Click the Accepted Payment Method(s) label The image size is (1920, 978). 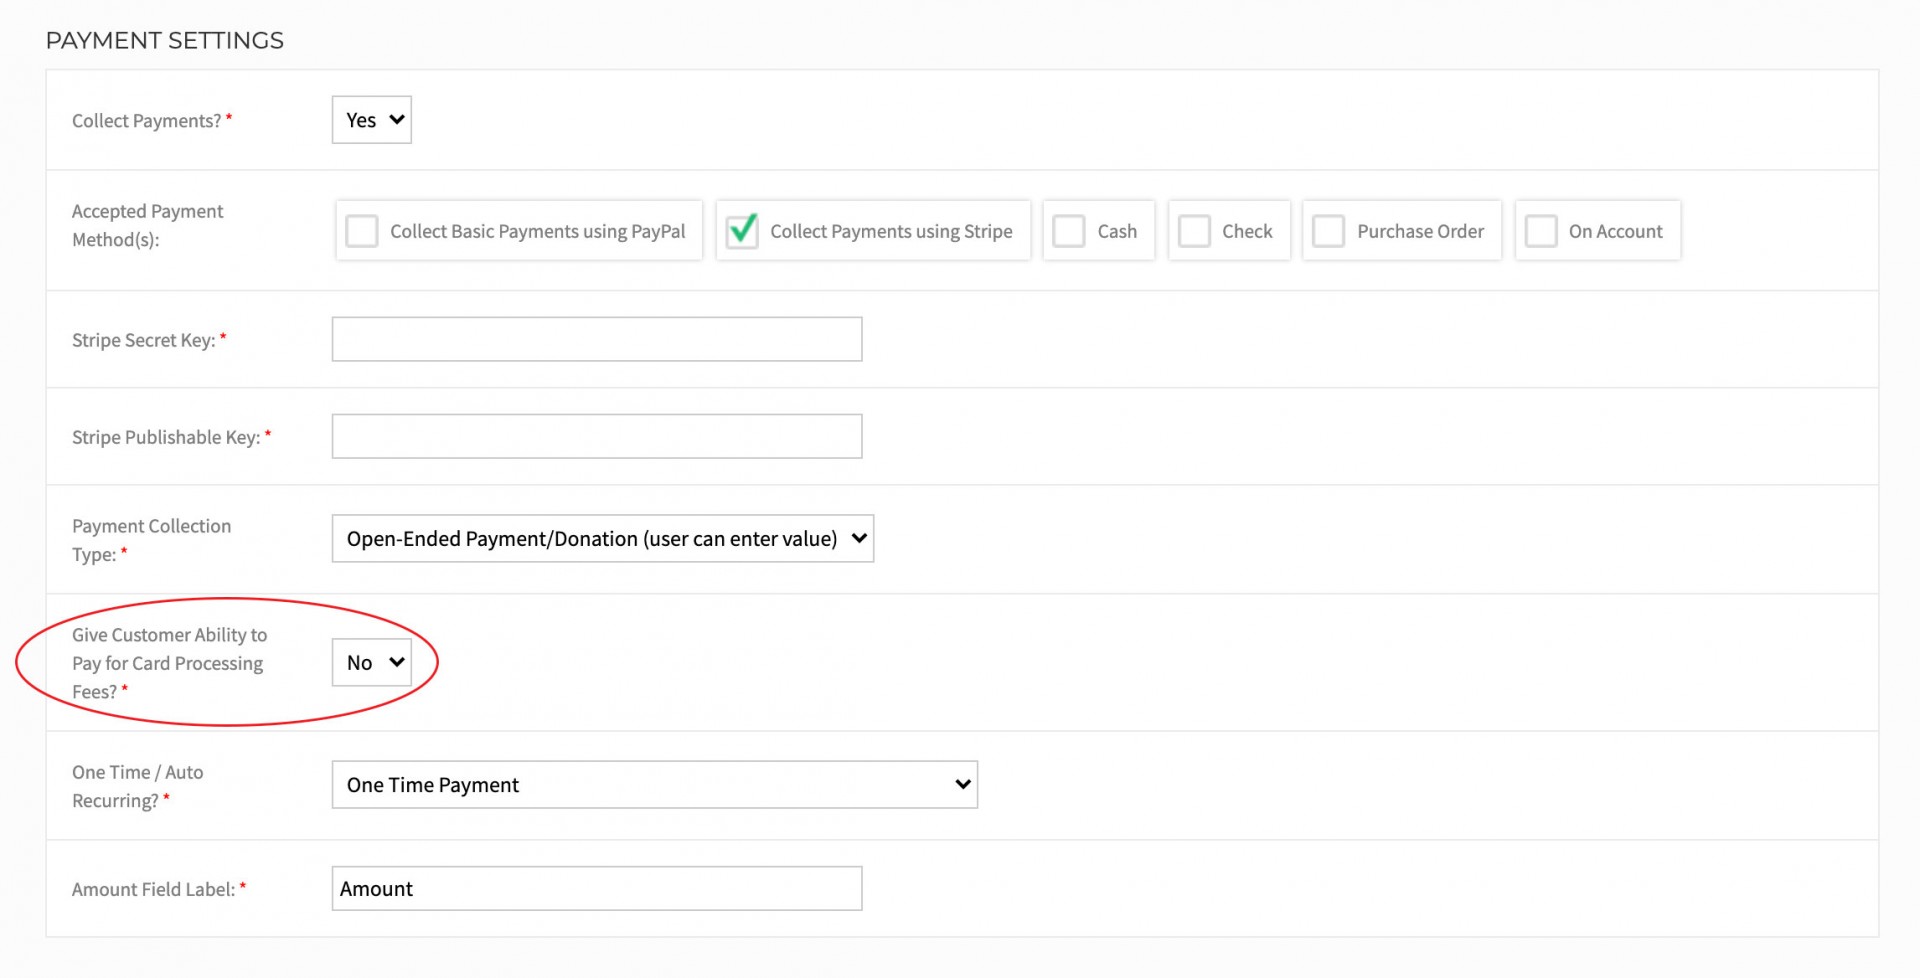click(147, 225)
